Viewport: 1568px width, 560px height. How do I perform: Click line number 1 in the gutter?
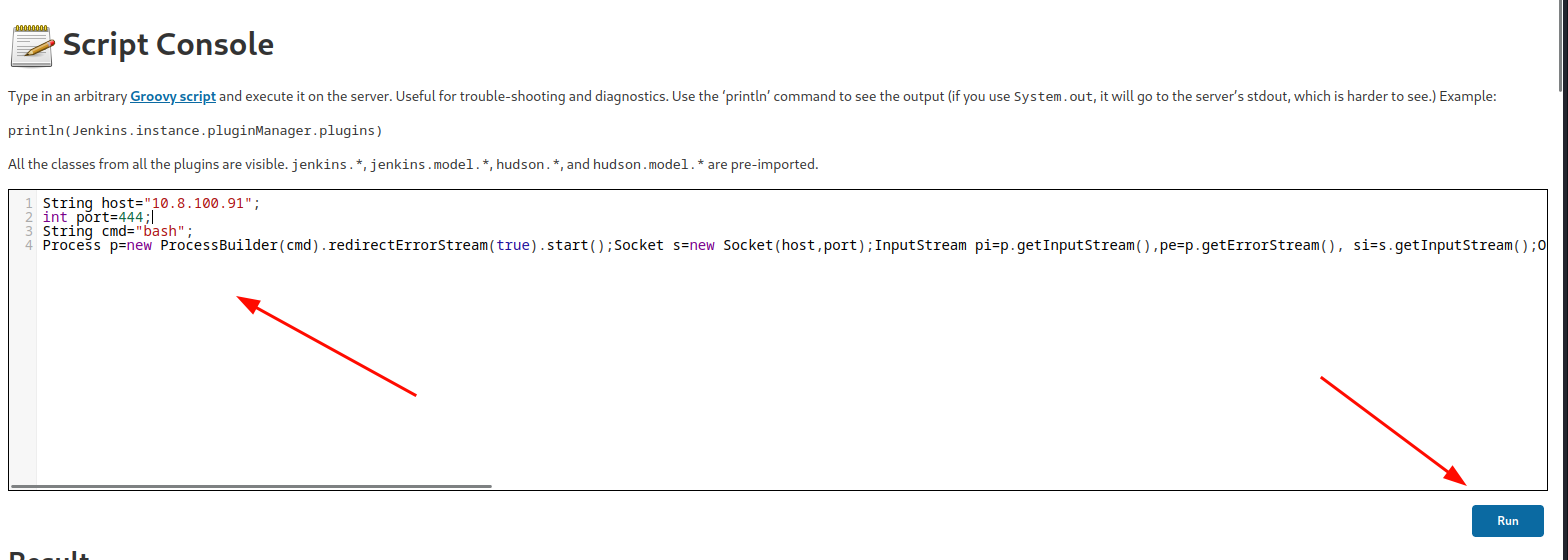(29, 203)
